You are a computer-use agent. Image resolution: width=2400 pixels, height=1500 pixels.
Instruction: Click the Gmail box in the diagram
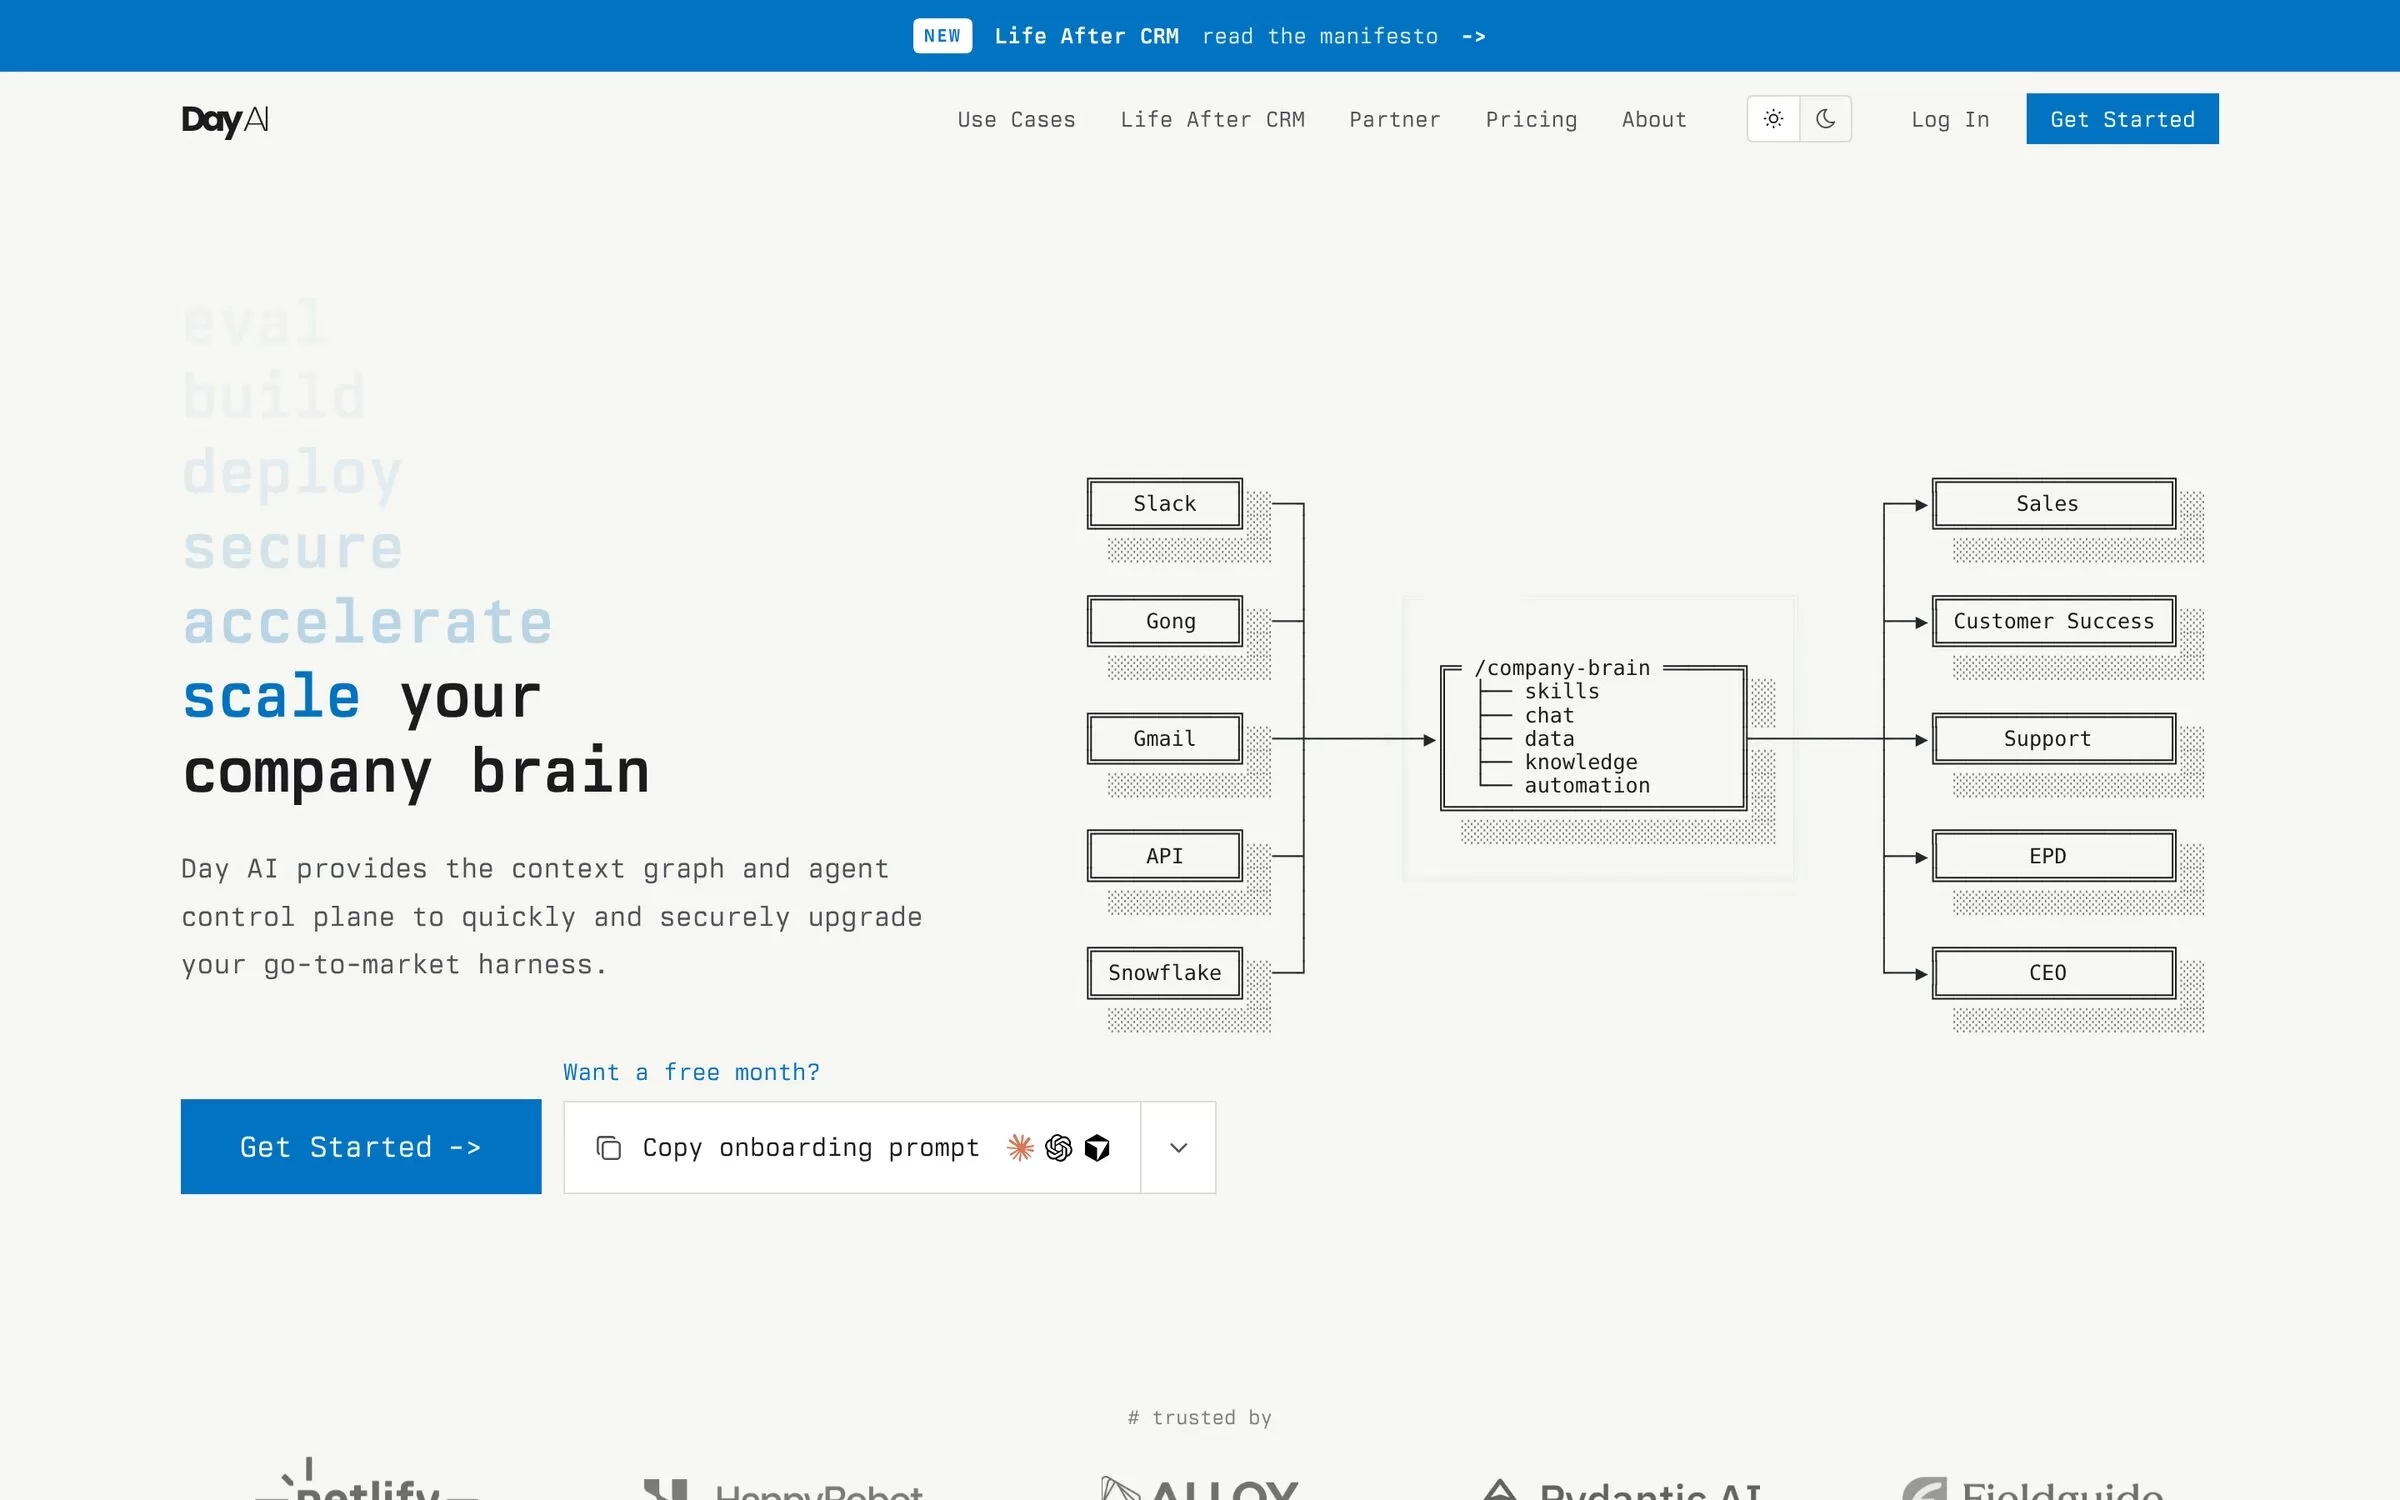point(1165,739)
